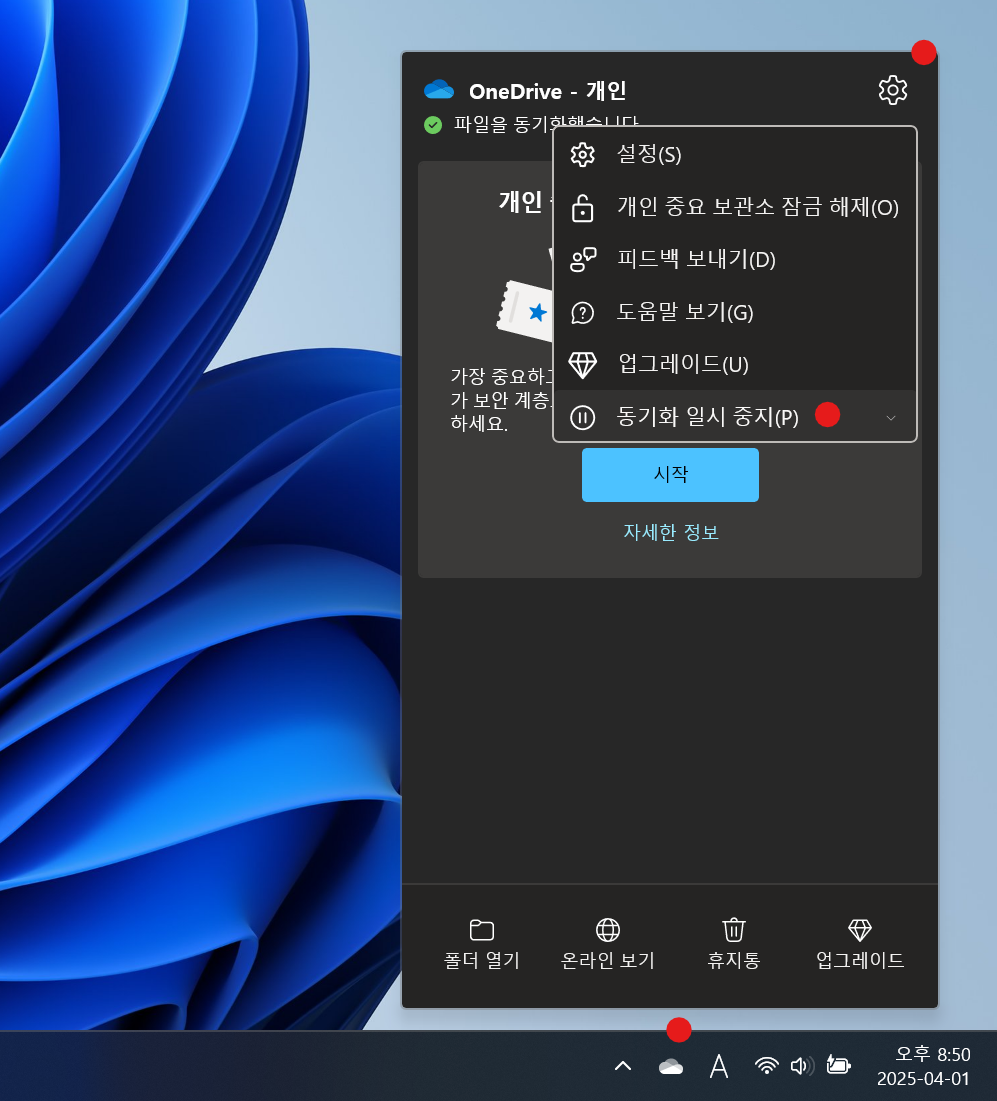
Task: Click the diamond icon beside 업그레이드(U)
Action: (x=582, y=365)
